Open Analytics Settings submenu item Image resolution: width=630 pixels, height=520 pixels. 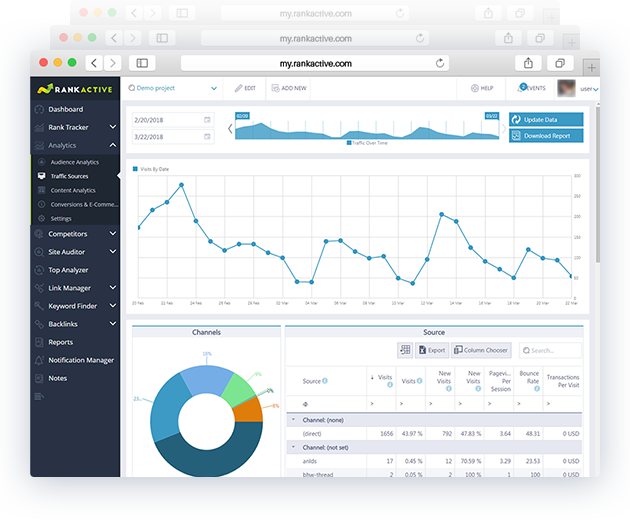[x=61, y=219]
